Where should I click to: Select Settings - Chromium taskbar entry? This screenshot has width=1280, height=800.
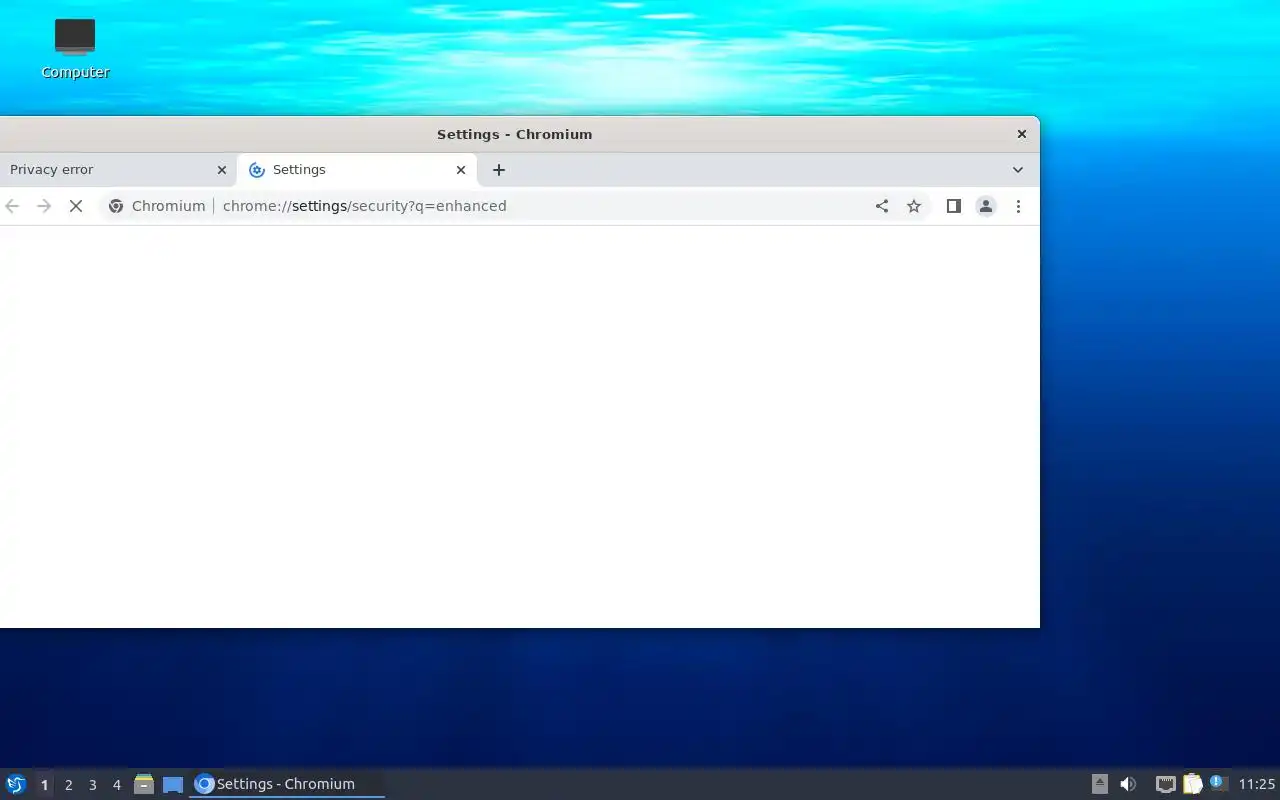tap(287, 784)
